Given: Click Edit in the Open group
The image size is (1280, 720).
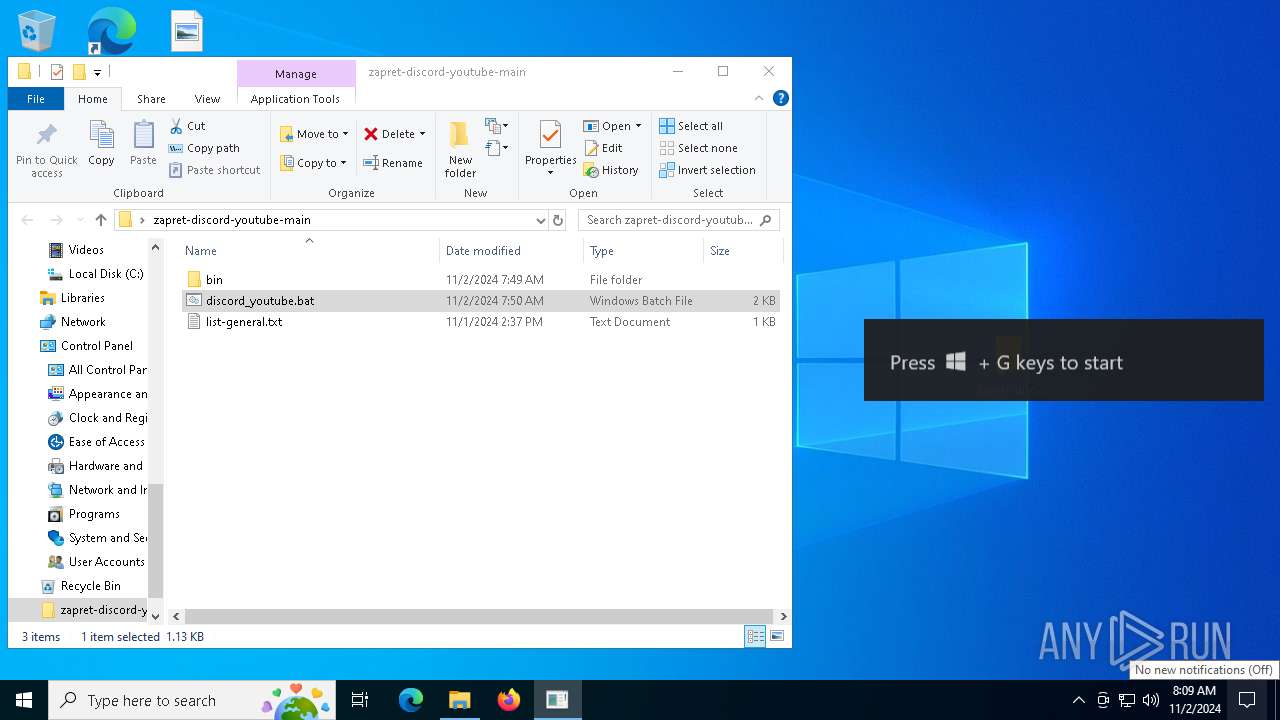Looking at the screenshot, I should (603, 148).
